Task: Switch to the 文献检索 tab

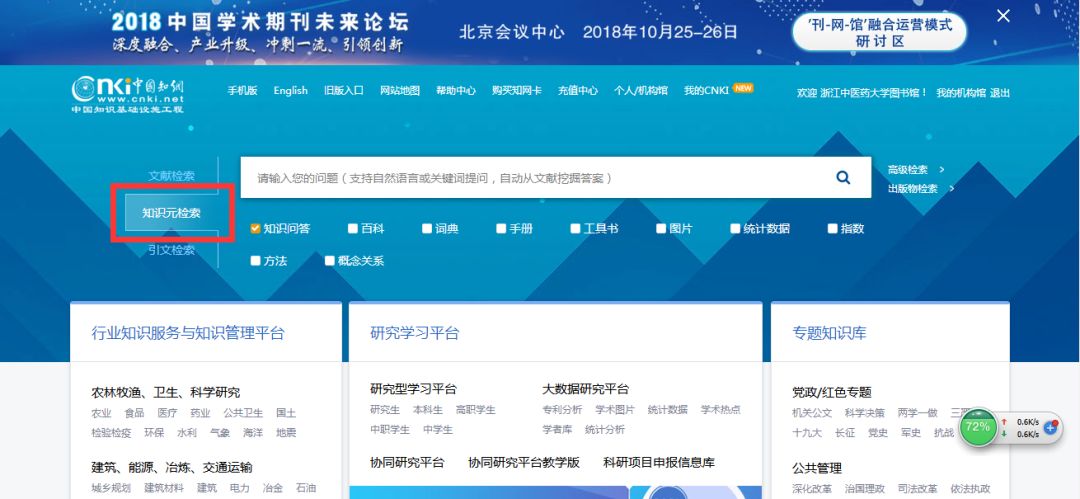Action: [x=171, y=176]
